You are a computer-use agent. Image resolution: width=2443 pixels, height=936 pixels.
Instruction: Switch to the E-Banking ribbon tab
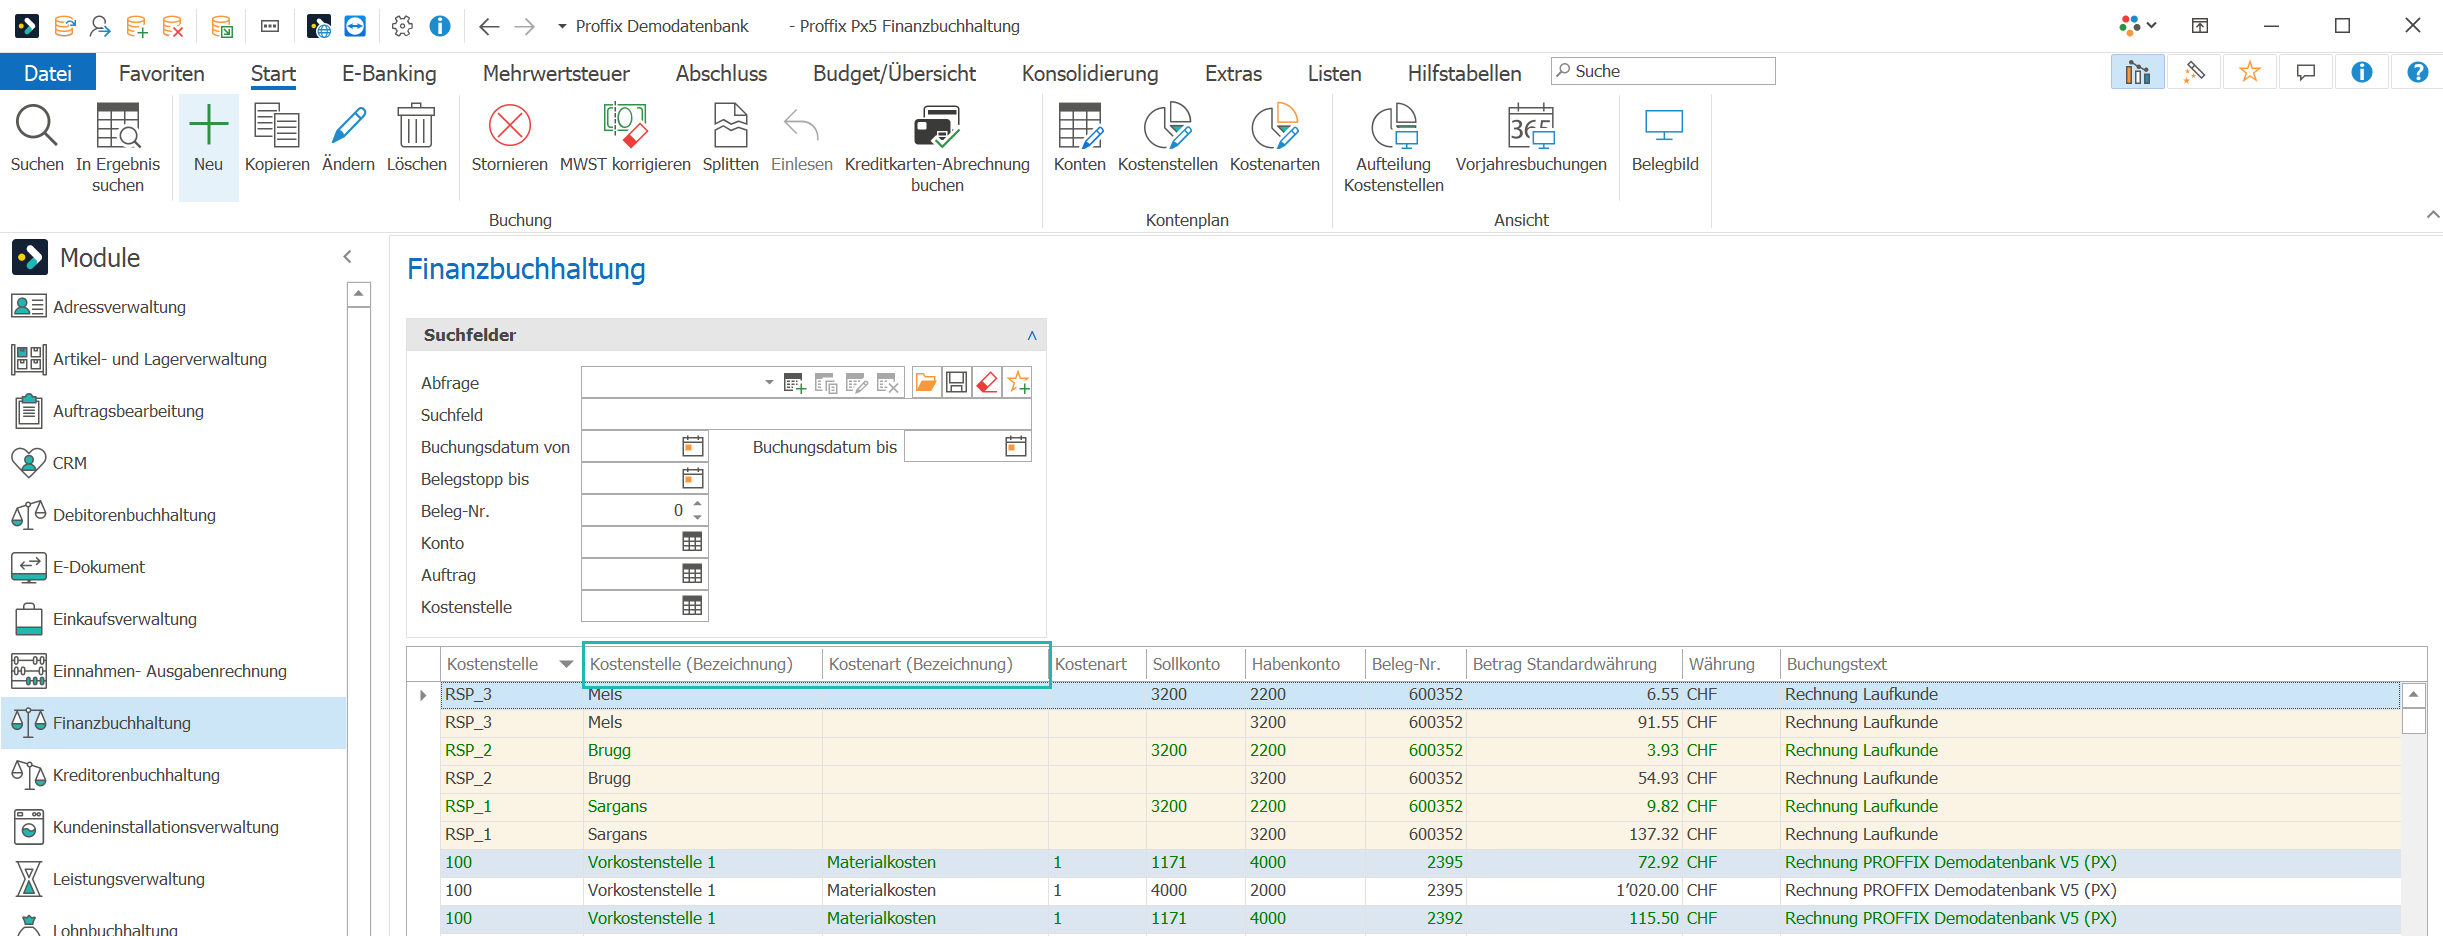389,73
